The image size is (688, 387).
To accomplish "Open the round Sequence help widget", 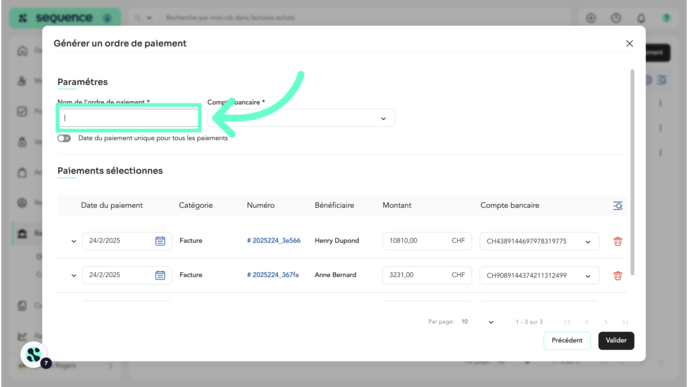I will click(34, 355).
